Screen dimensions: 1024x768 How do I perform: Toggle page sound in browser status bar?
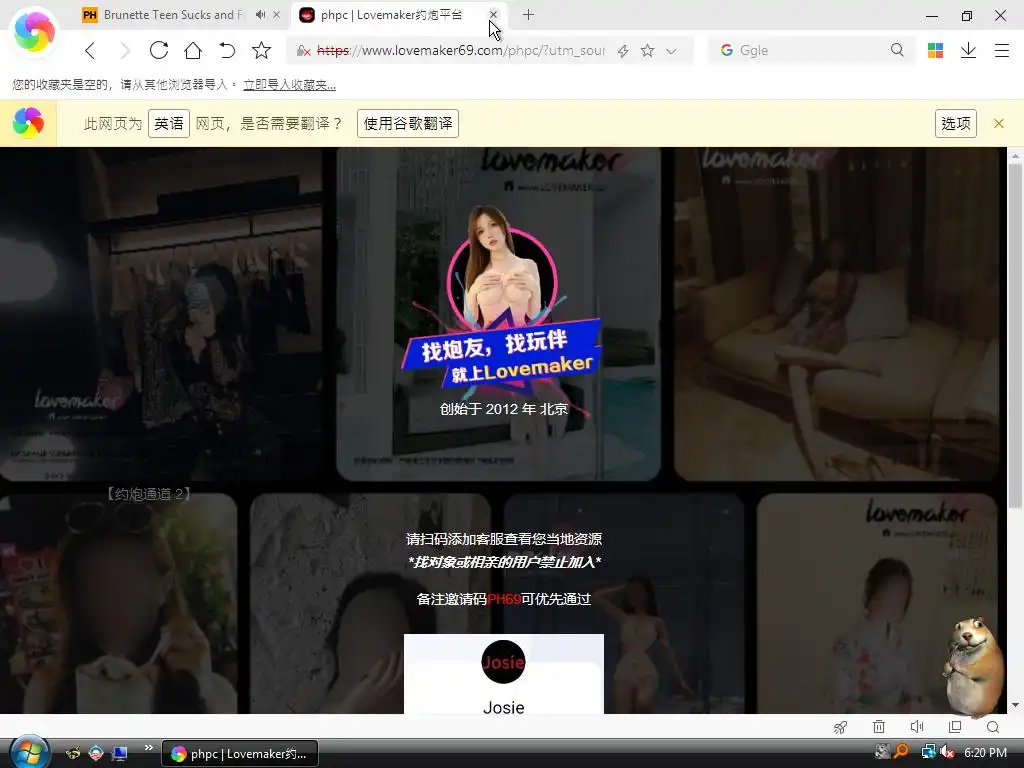tap(917, 727)
